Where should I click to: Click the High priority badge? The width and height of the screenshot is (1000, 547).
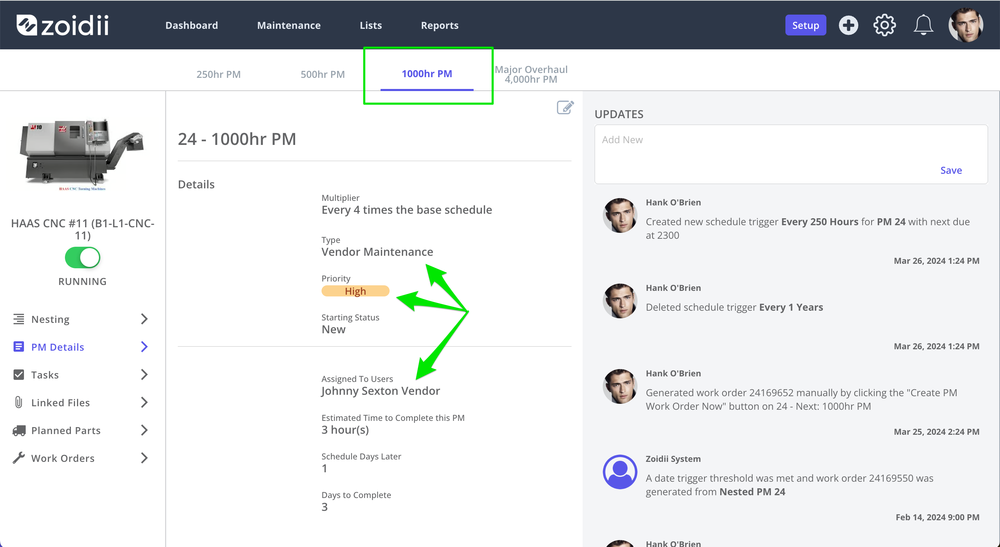pyautogui.click(x=355, y=291)
